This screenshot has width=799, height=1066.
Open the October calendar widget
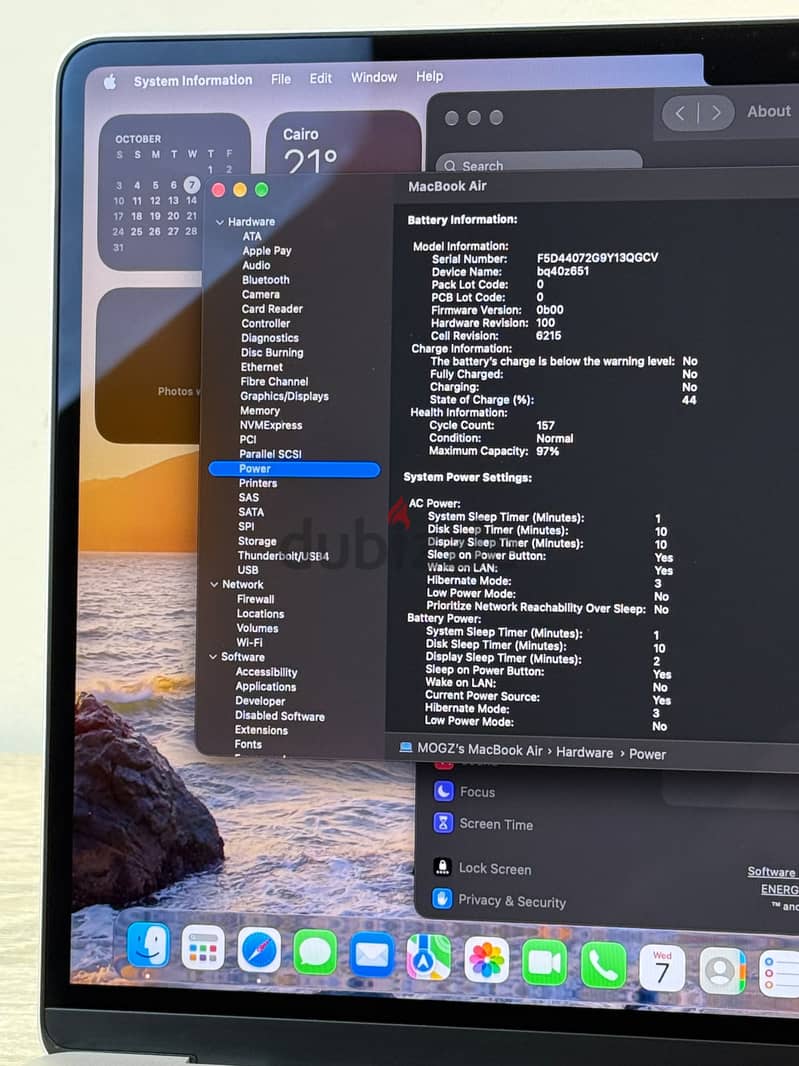tap(175, 192)
